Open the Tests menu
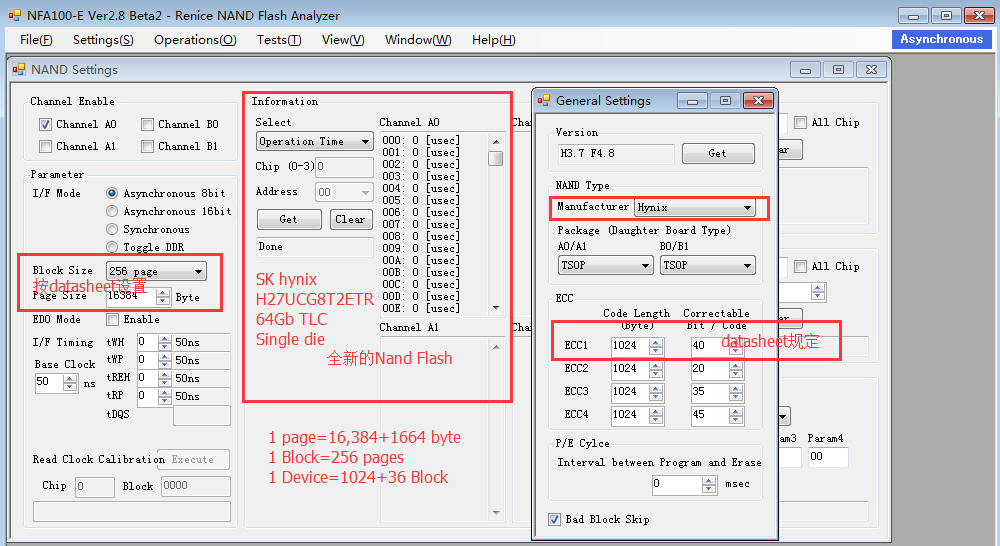Viewport: 1000px width, 546px height. click(x=279, y=40)
